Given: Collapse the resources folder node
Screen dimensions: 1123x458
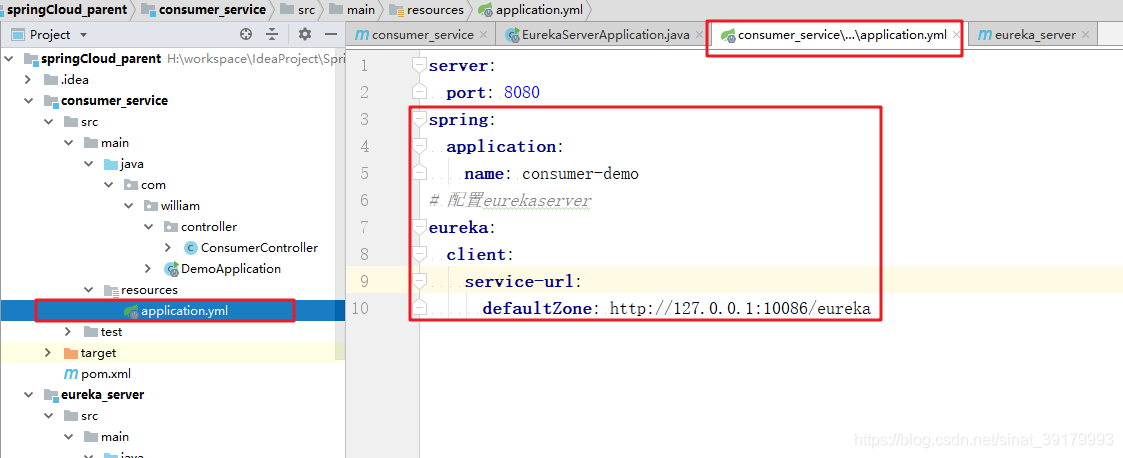Looking at the screenshot, I should pos(88,290).
